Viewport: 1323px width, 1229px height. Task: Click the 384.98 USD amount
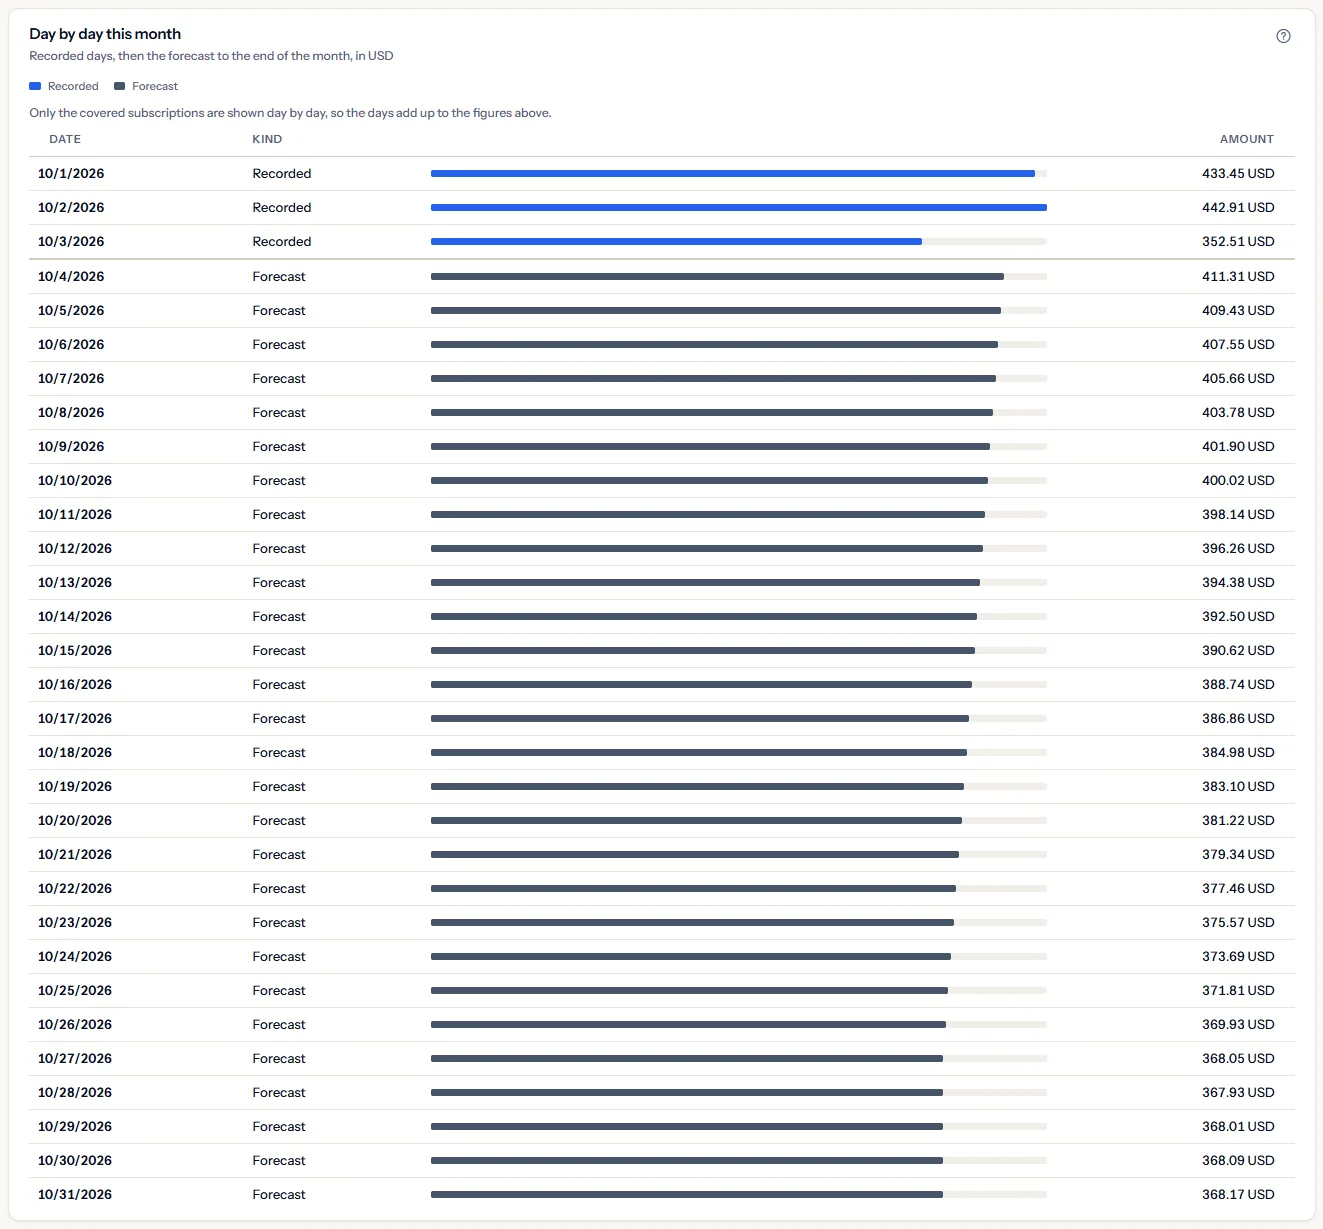[x=1238, y=752]
